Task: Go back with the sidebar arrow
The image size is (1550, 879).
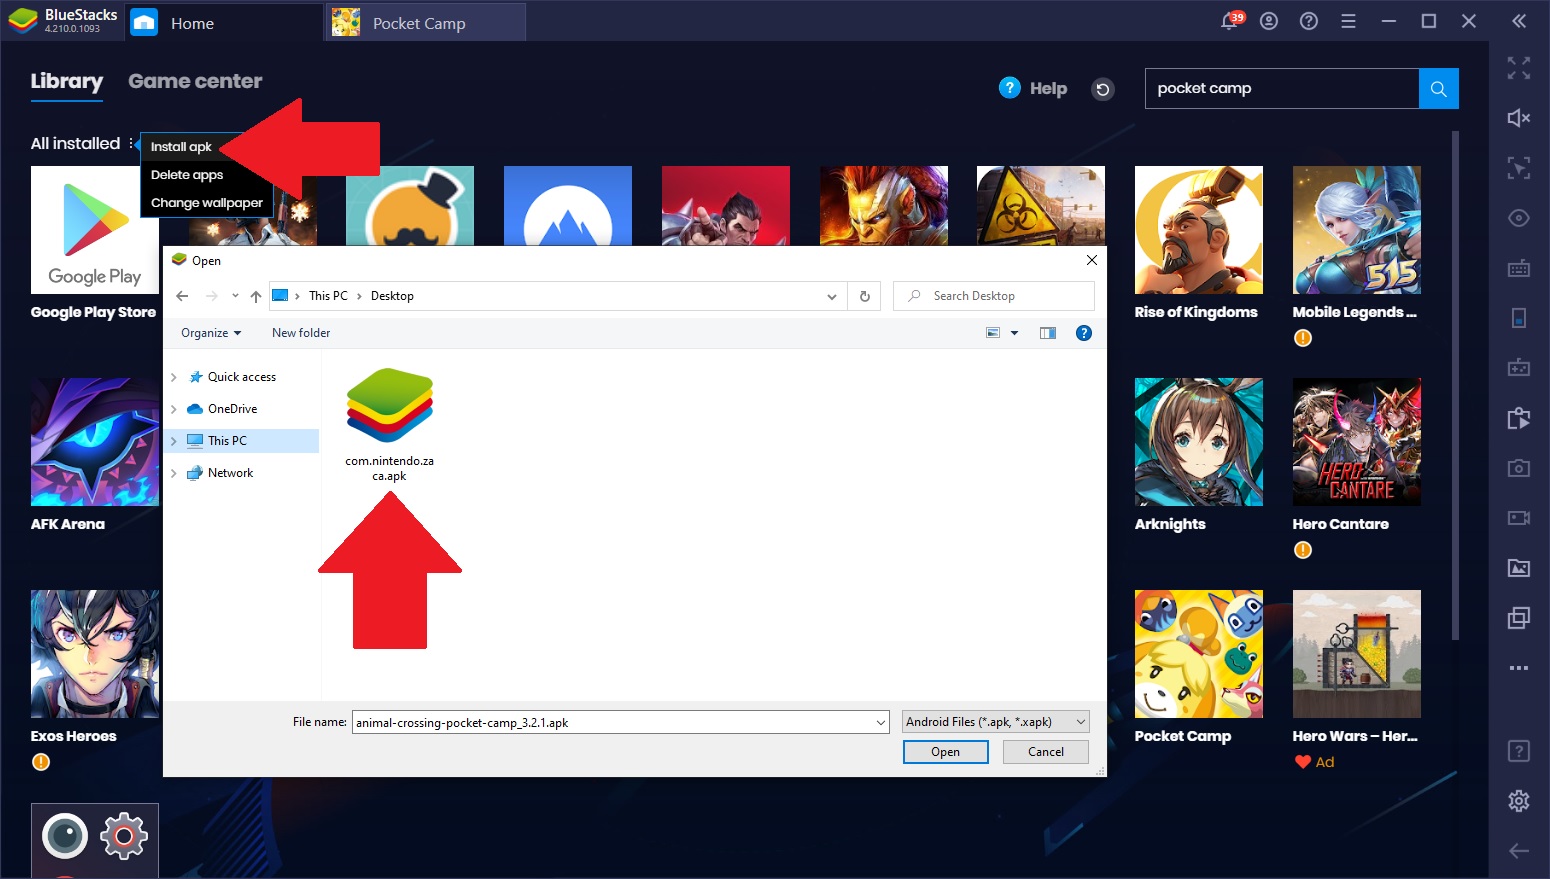Action: [1519, 851]
